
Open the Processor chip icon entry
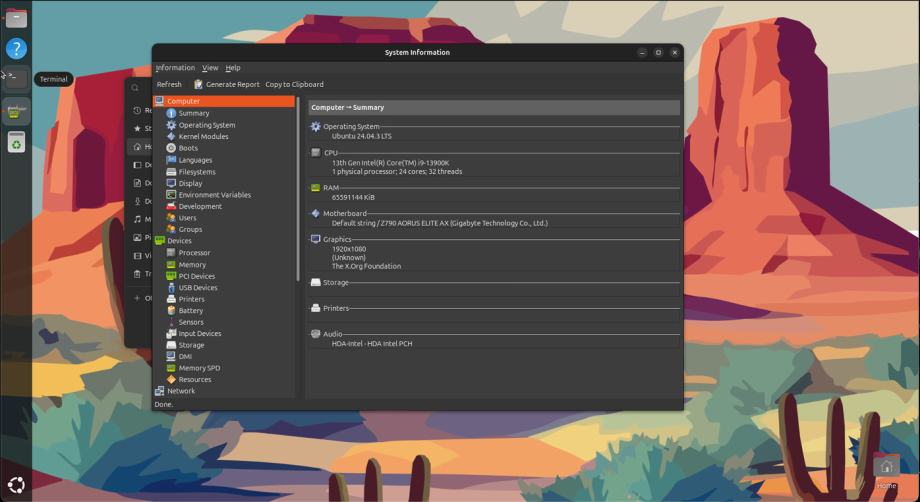click(x=171, y=253)
